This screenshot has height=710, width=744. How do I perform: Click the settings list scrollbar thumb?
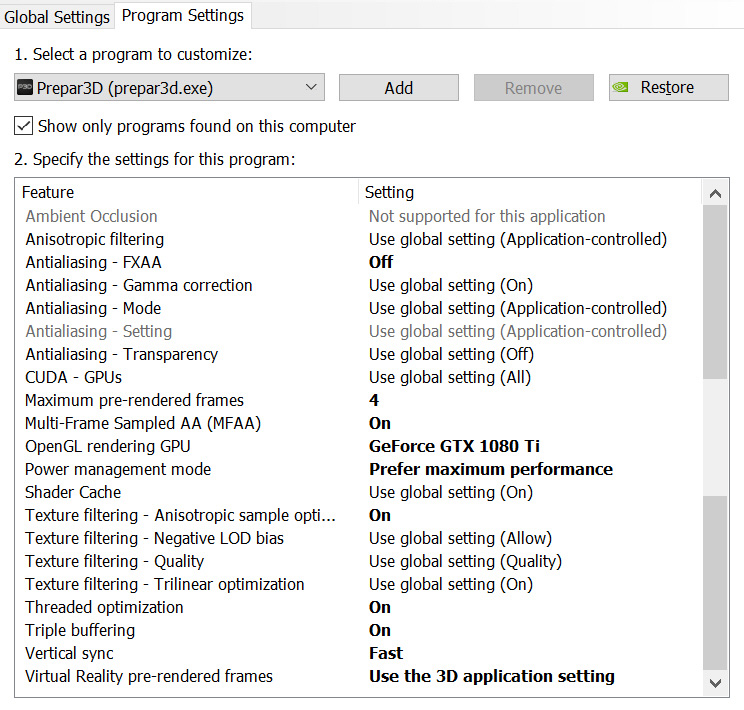[715, 292]
